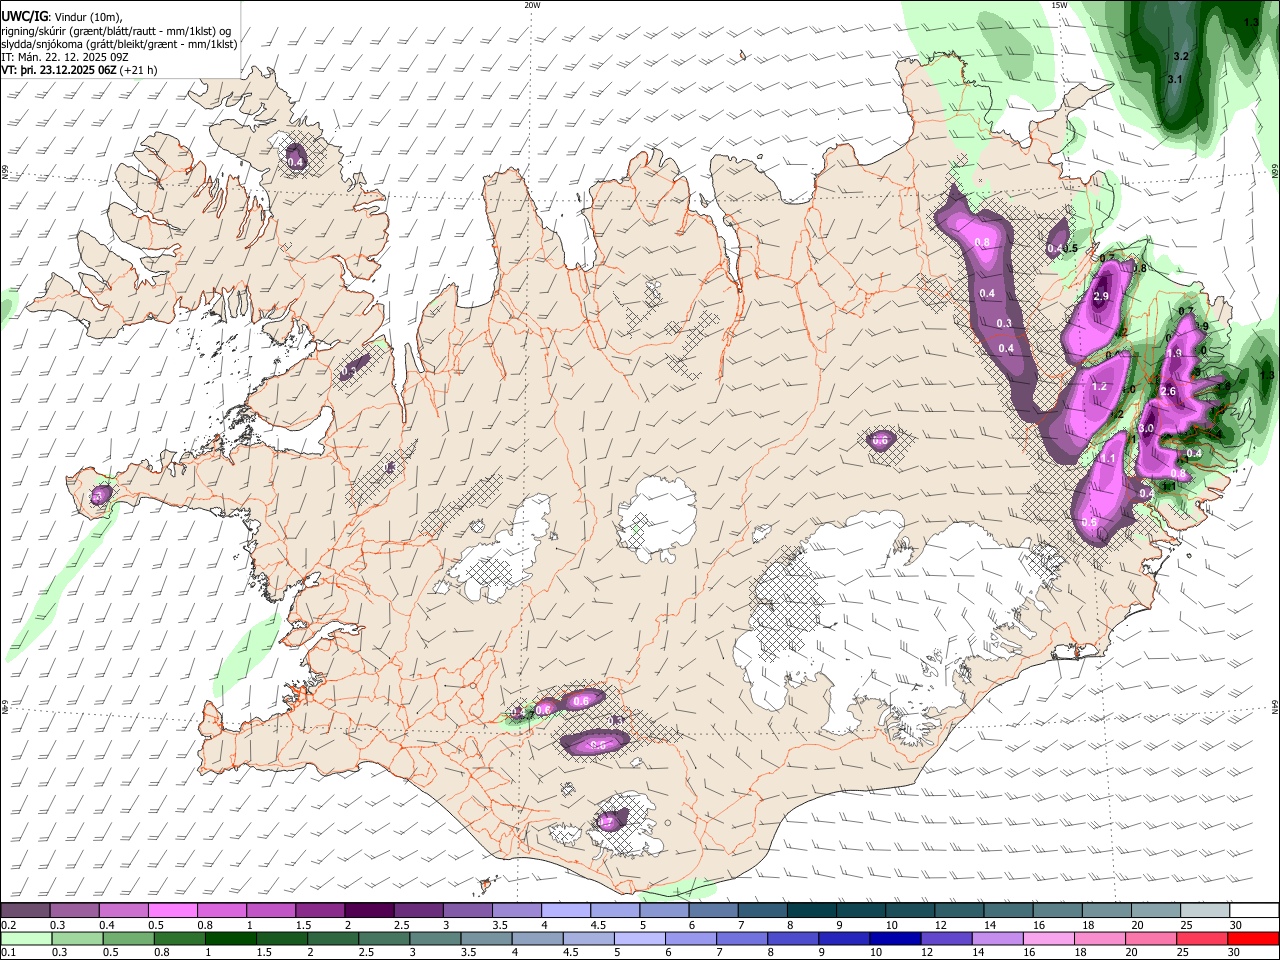The image size is (1280, 960).
Task: Click the 1.7 value on southern glacier
Action: [x=605, y=822]
